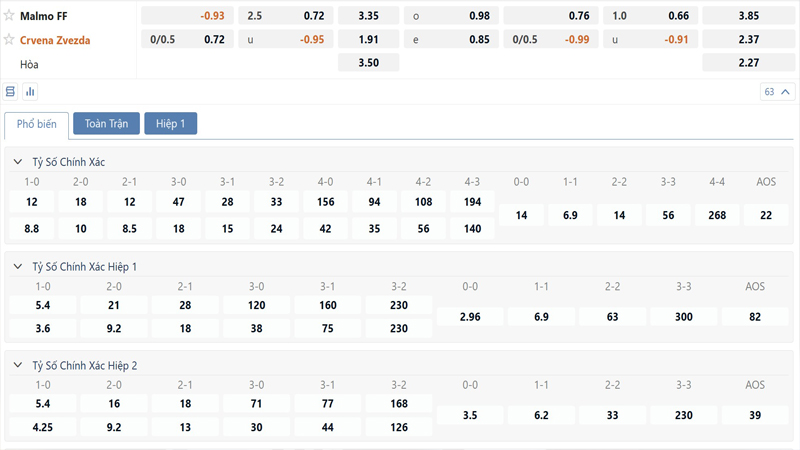This screenshot has height=450, width=800.
Task: Open the Toàn Trận tab
Action: point(106,124)
